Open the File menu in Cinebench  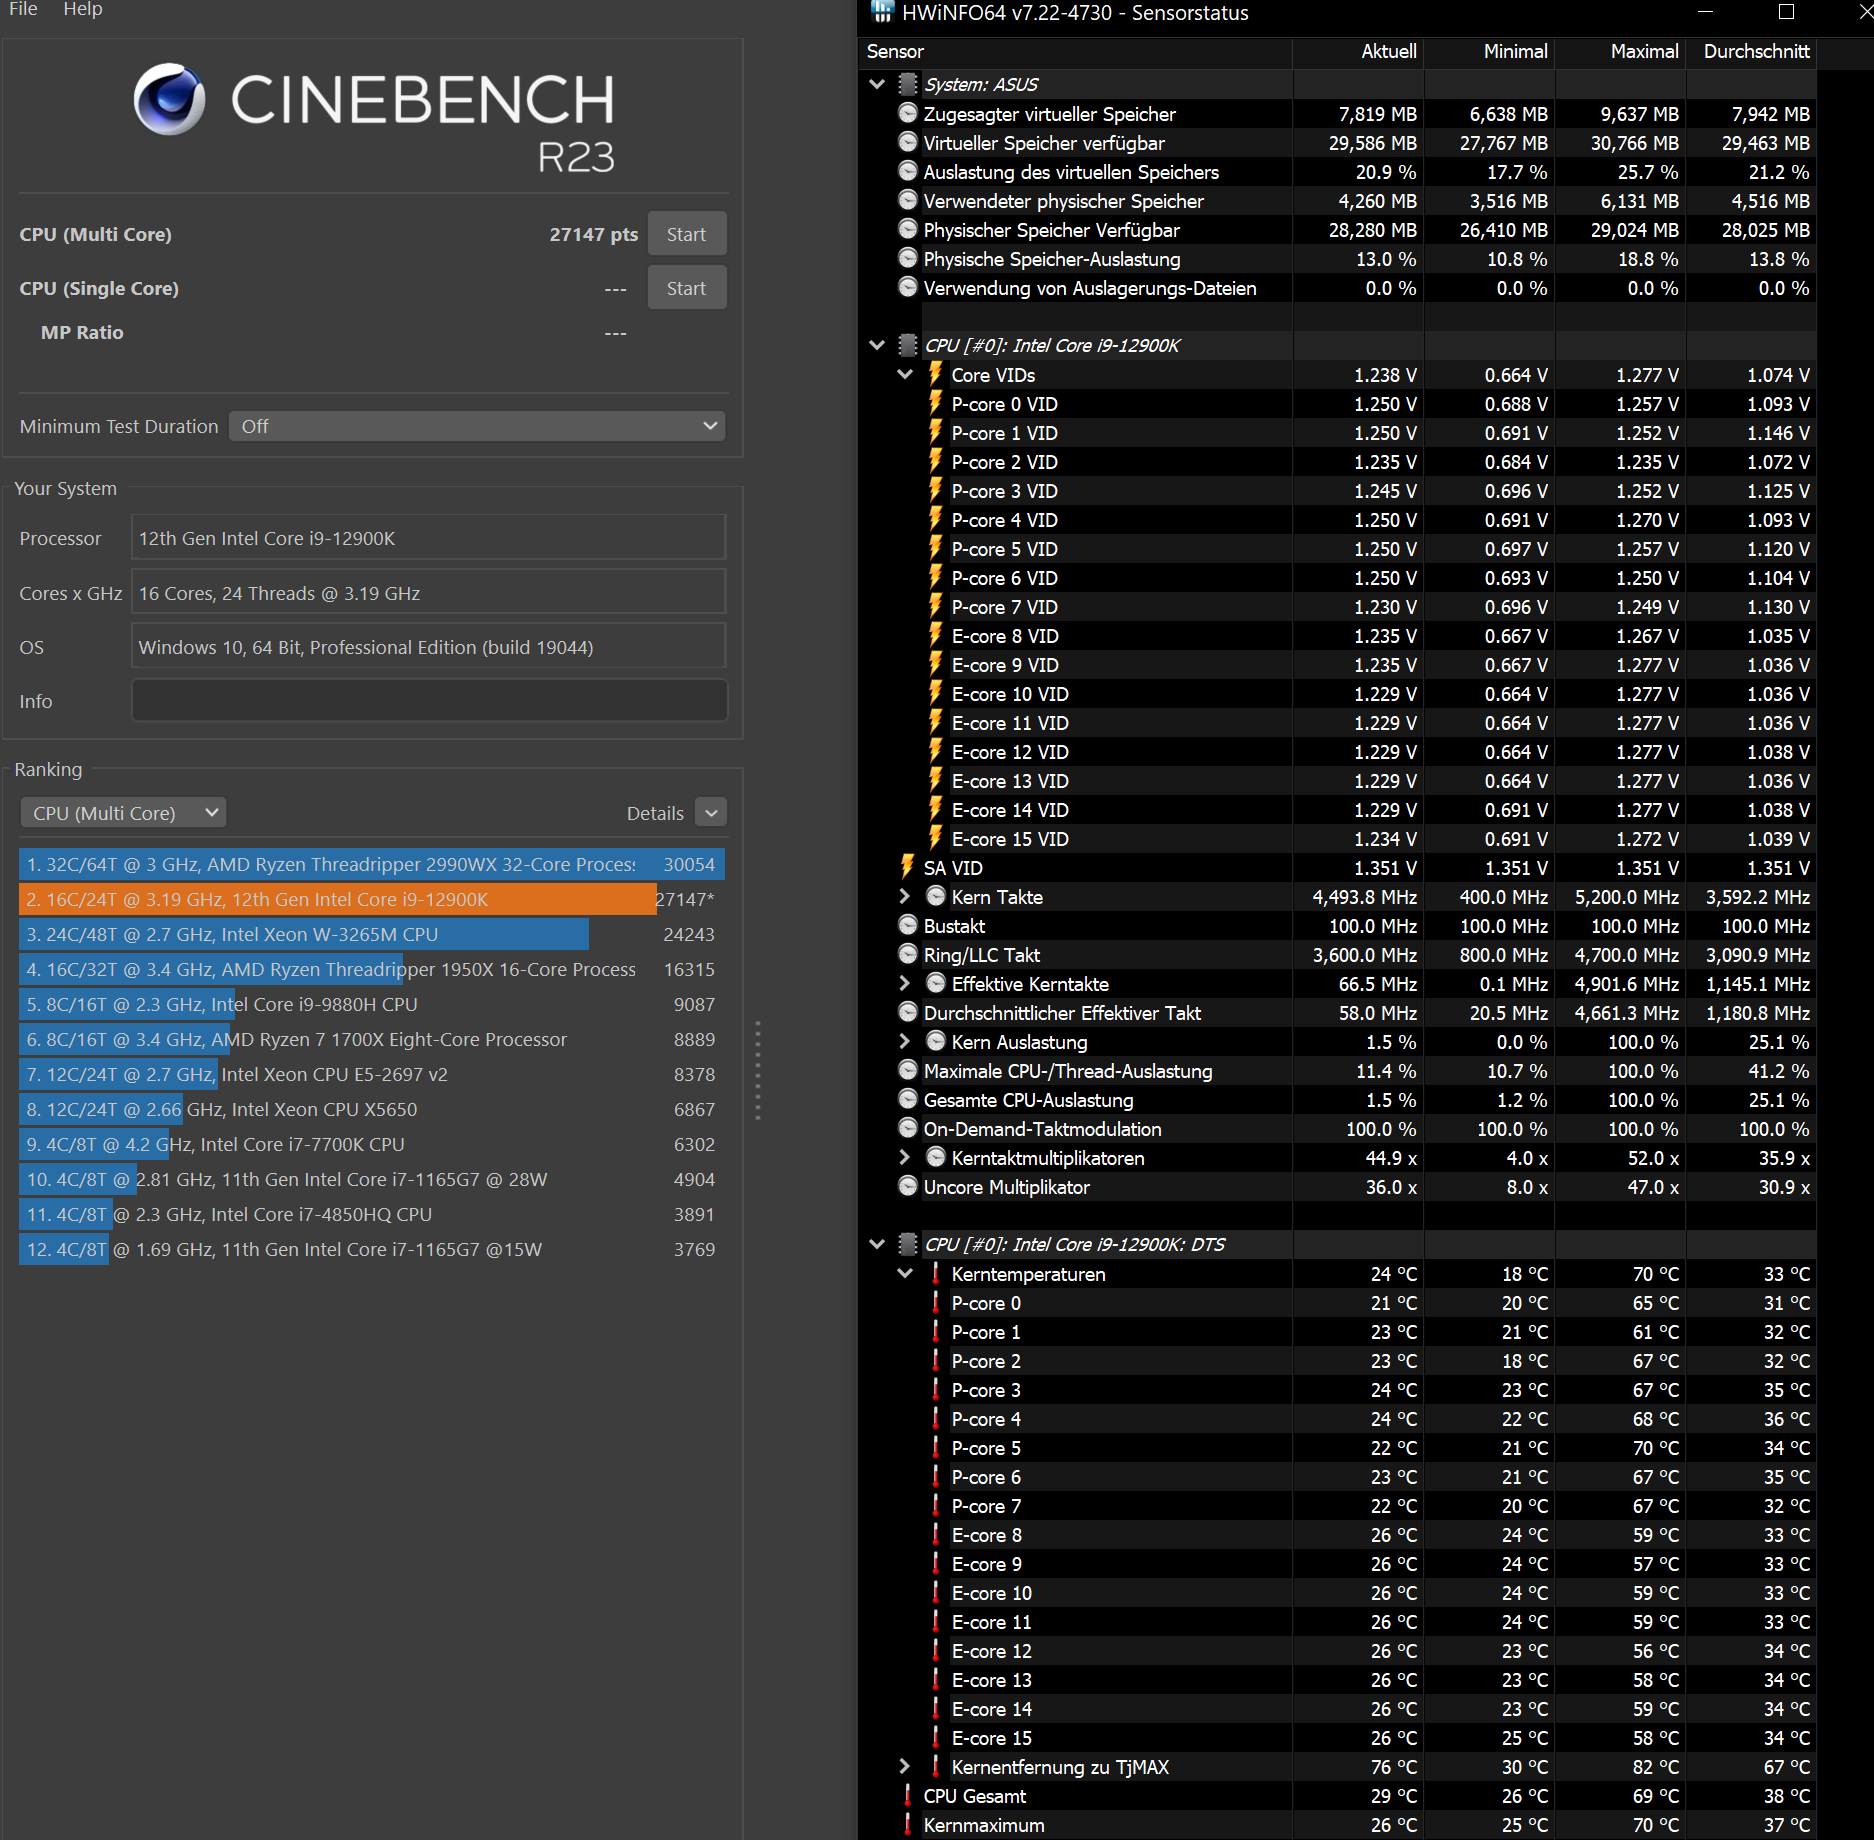click(23, 9)
